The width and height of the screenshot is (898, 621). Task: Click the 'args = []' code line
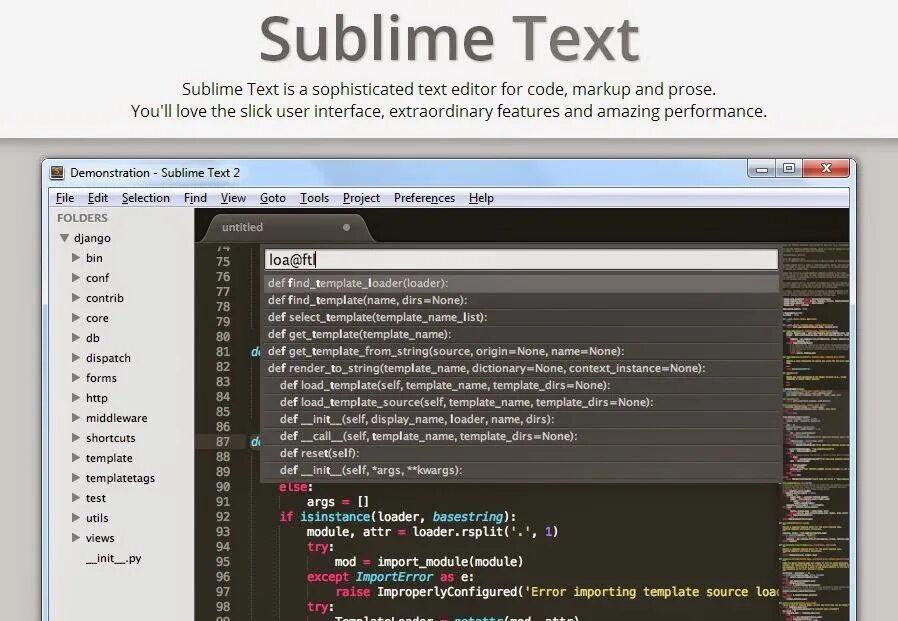click(x=338, y=502)
